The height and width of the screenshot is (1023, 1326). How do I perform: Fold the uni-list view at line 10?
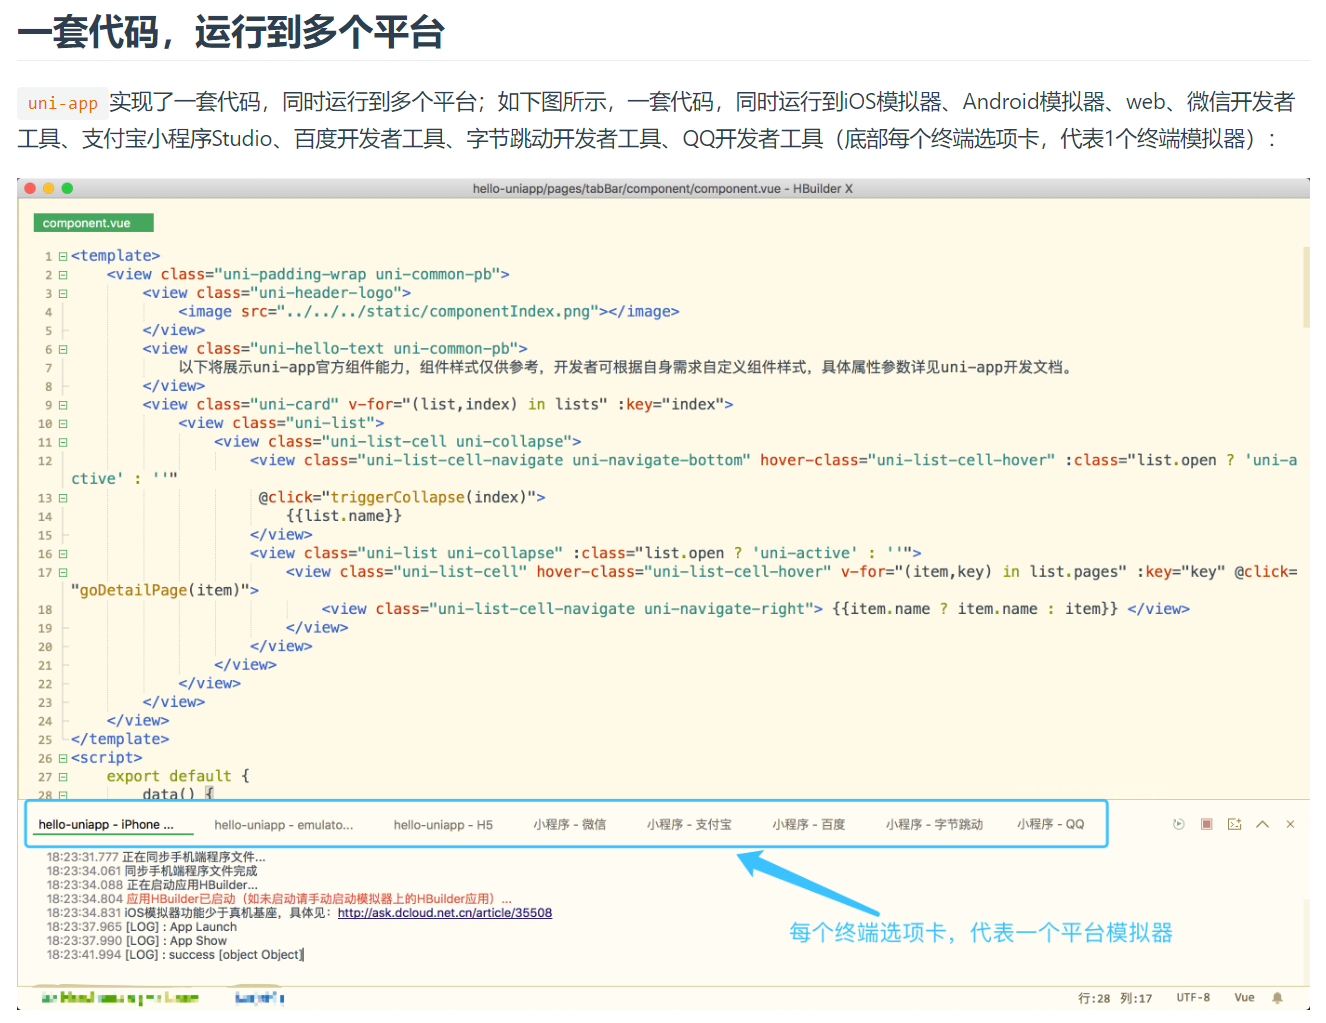tap(63, 424)
